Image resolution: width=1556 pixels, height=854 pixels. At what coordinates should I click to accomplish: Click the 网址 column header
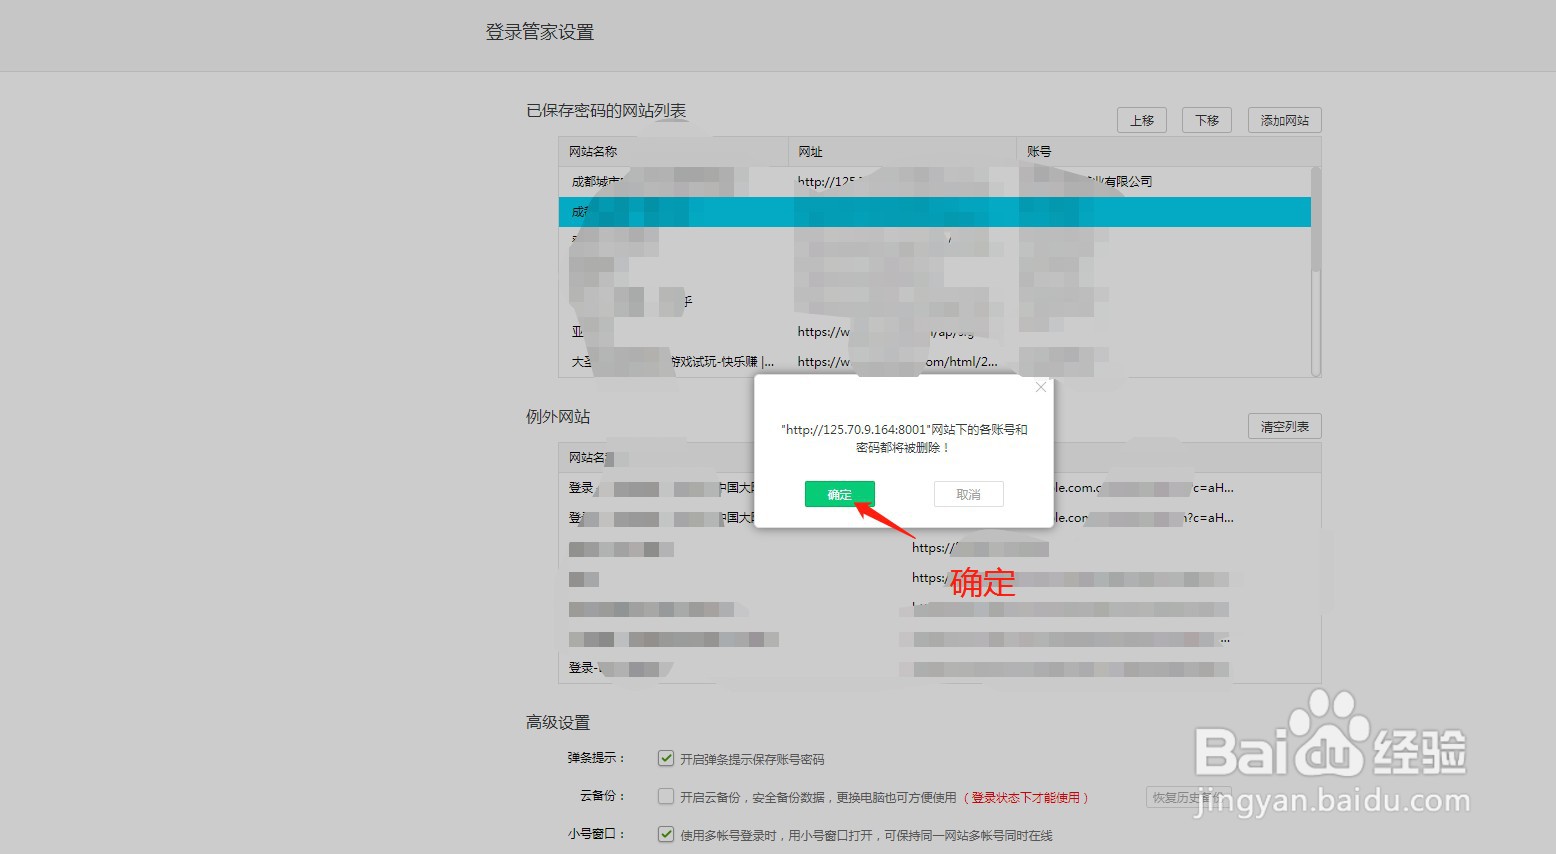(x=810, y=151)
